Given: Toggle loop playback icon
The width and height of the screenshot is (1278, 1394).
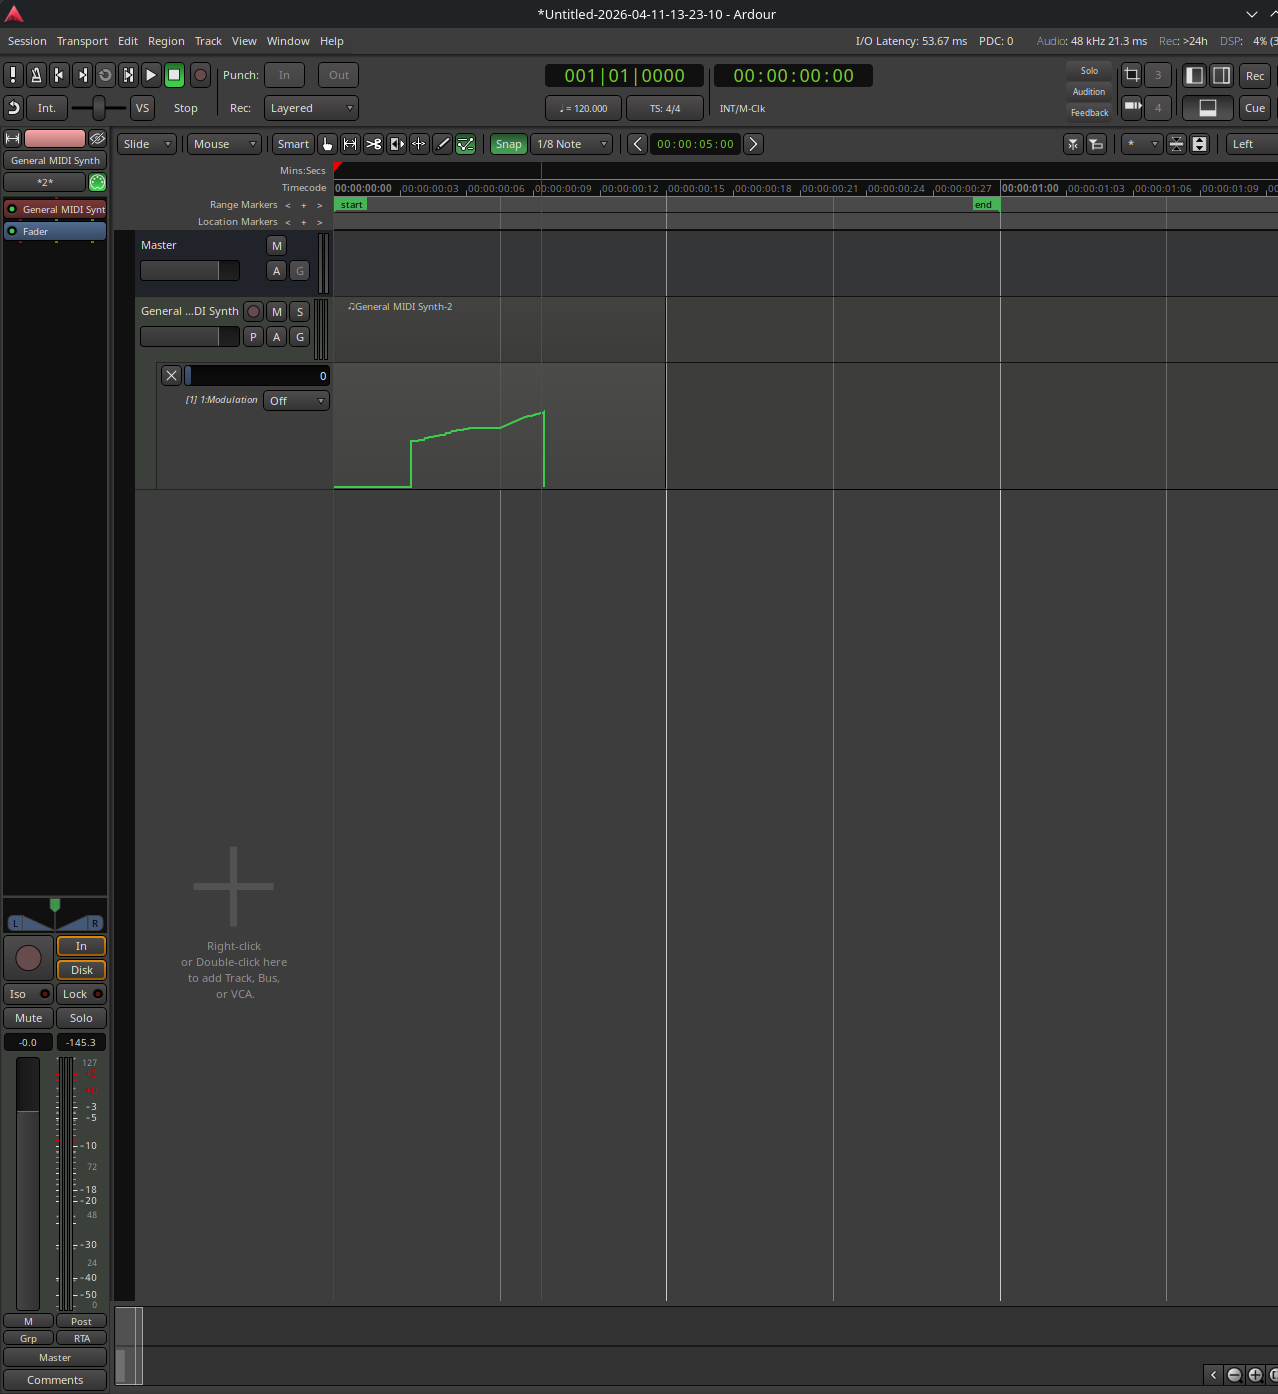Looking at the screenshot, I should [105, 75].
